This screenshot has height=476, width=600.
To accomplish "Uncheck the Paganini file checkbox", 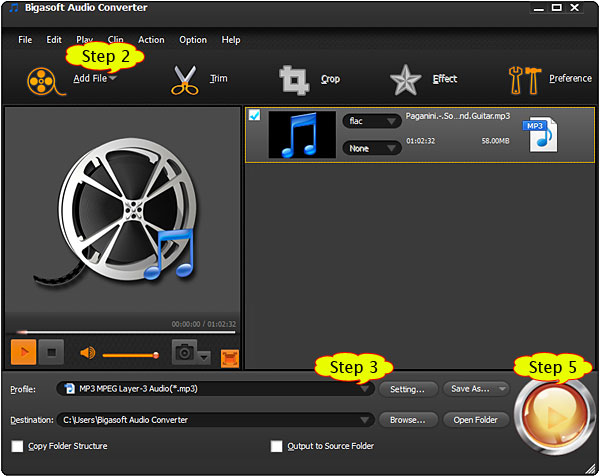I will click(x=254, y=115).
